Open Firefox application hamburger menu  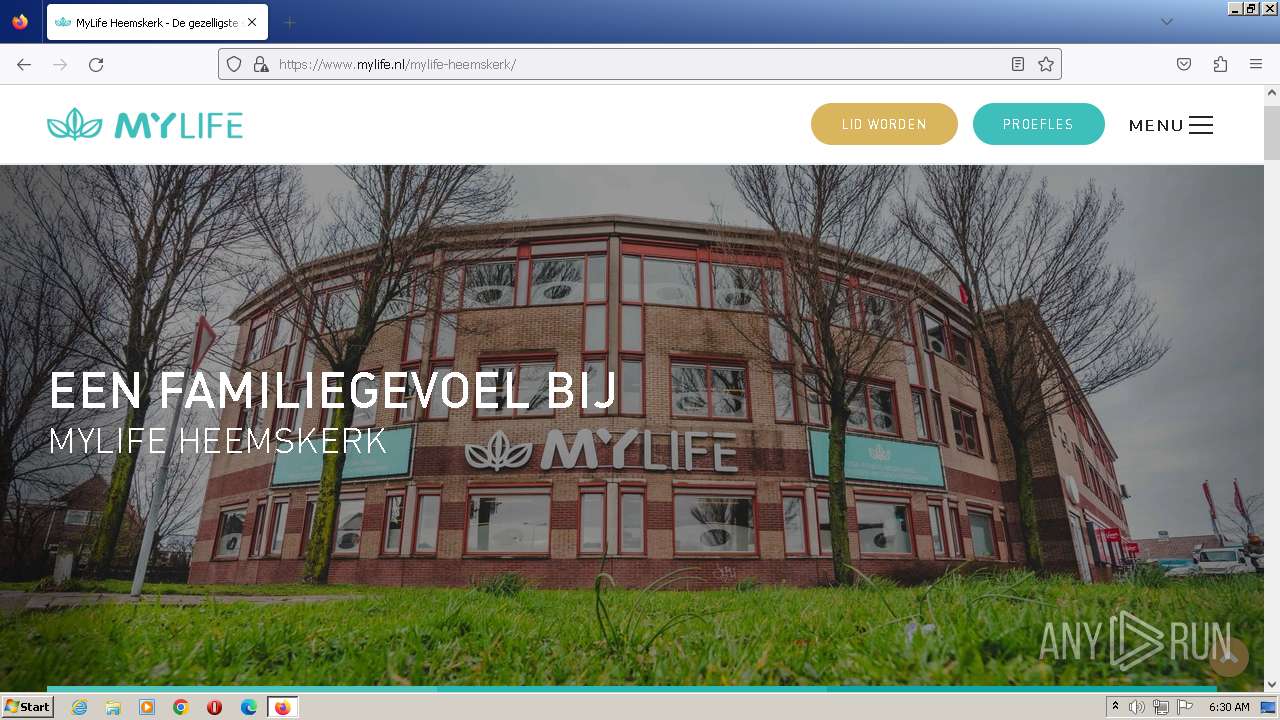click(x=1256, y=64)
